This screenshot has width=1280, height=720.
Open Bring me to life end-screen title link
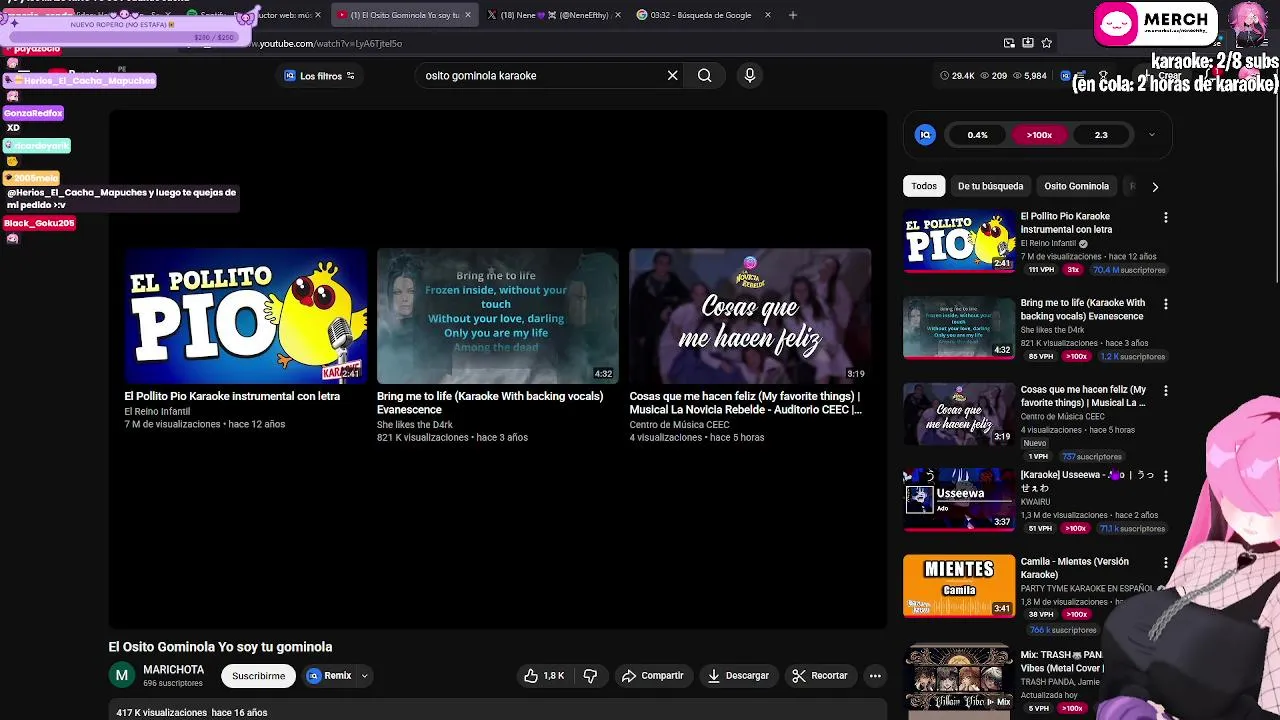pyautogui.click(x=490, y=403)
